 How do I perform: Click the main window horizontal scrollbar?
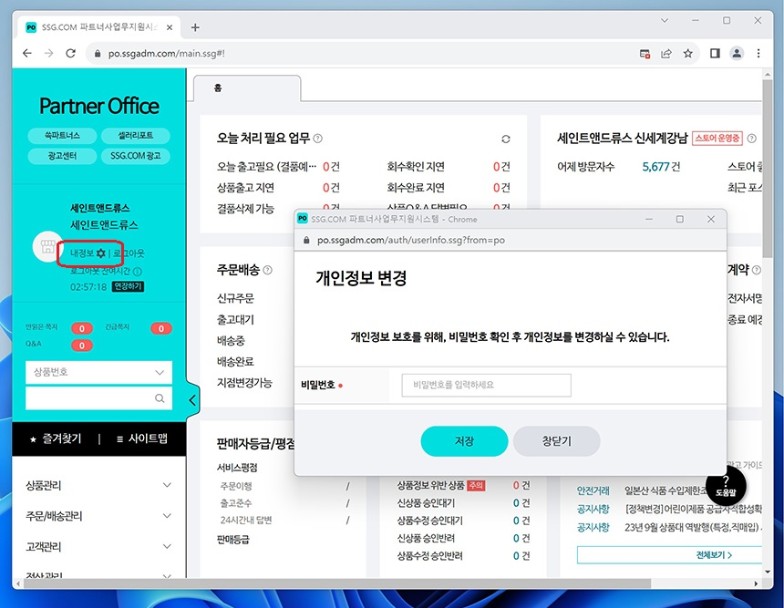337,584
